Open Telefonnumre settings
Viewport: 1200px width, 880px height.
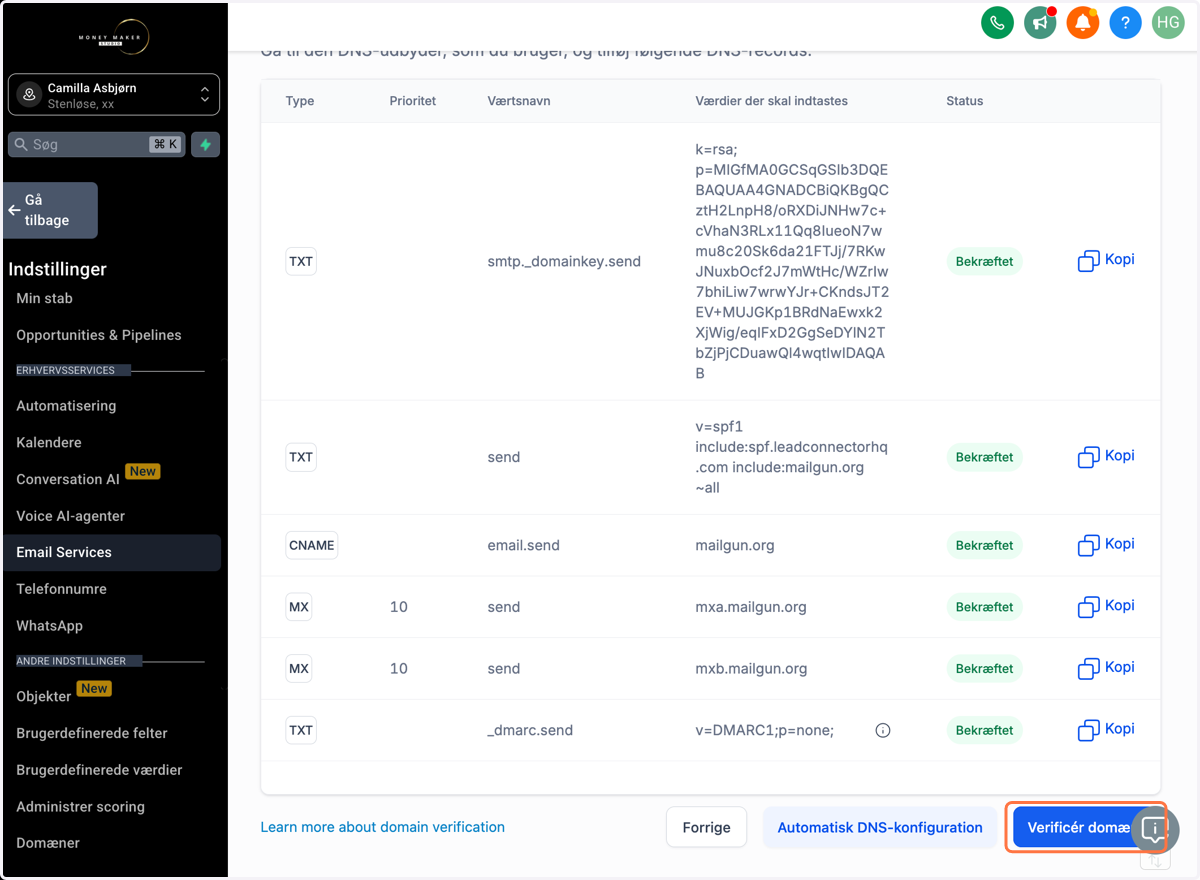click(x=61, y=589)
